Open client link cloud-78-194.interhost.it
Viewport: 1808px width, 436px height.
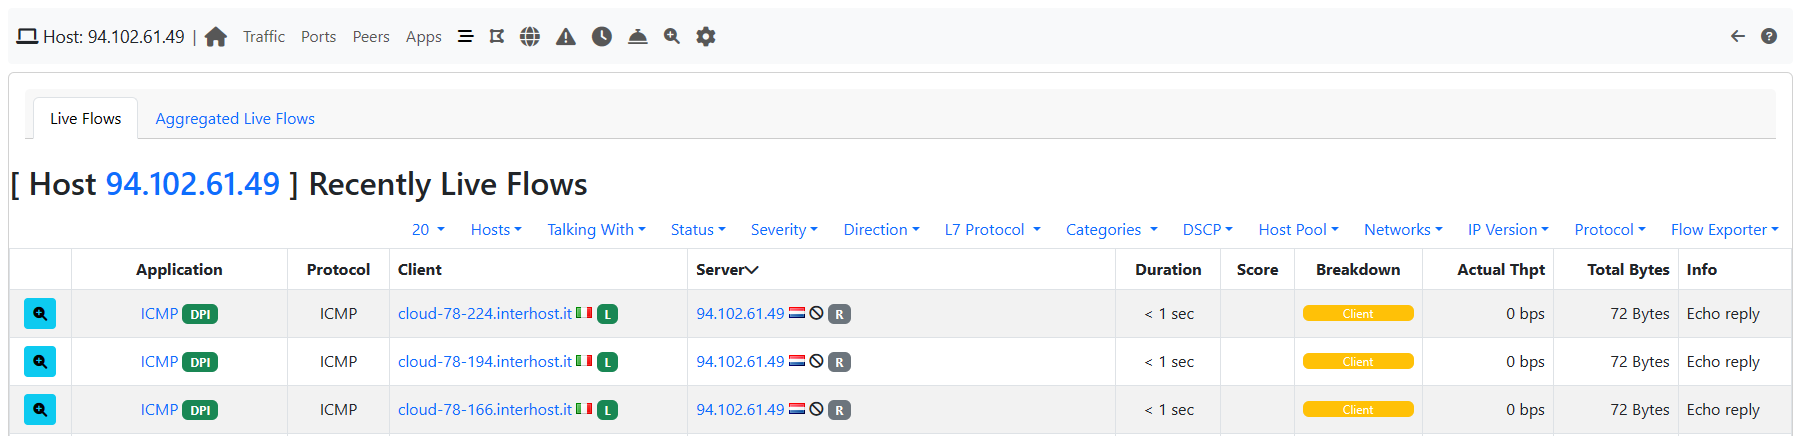tap(485, 361)
